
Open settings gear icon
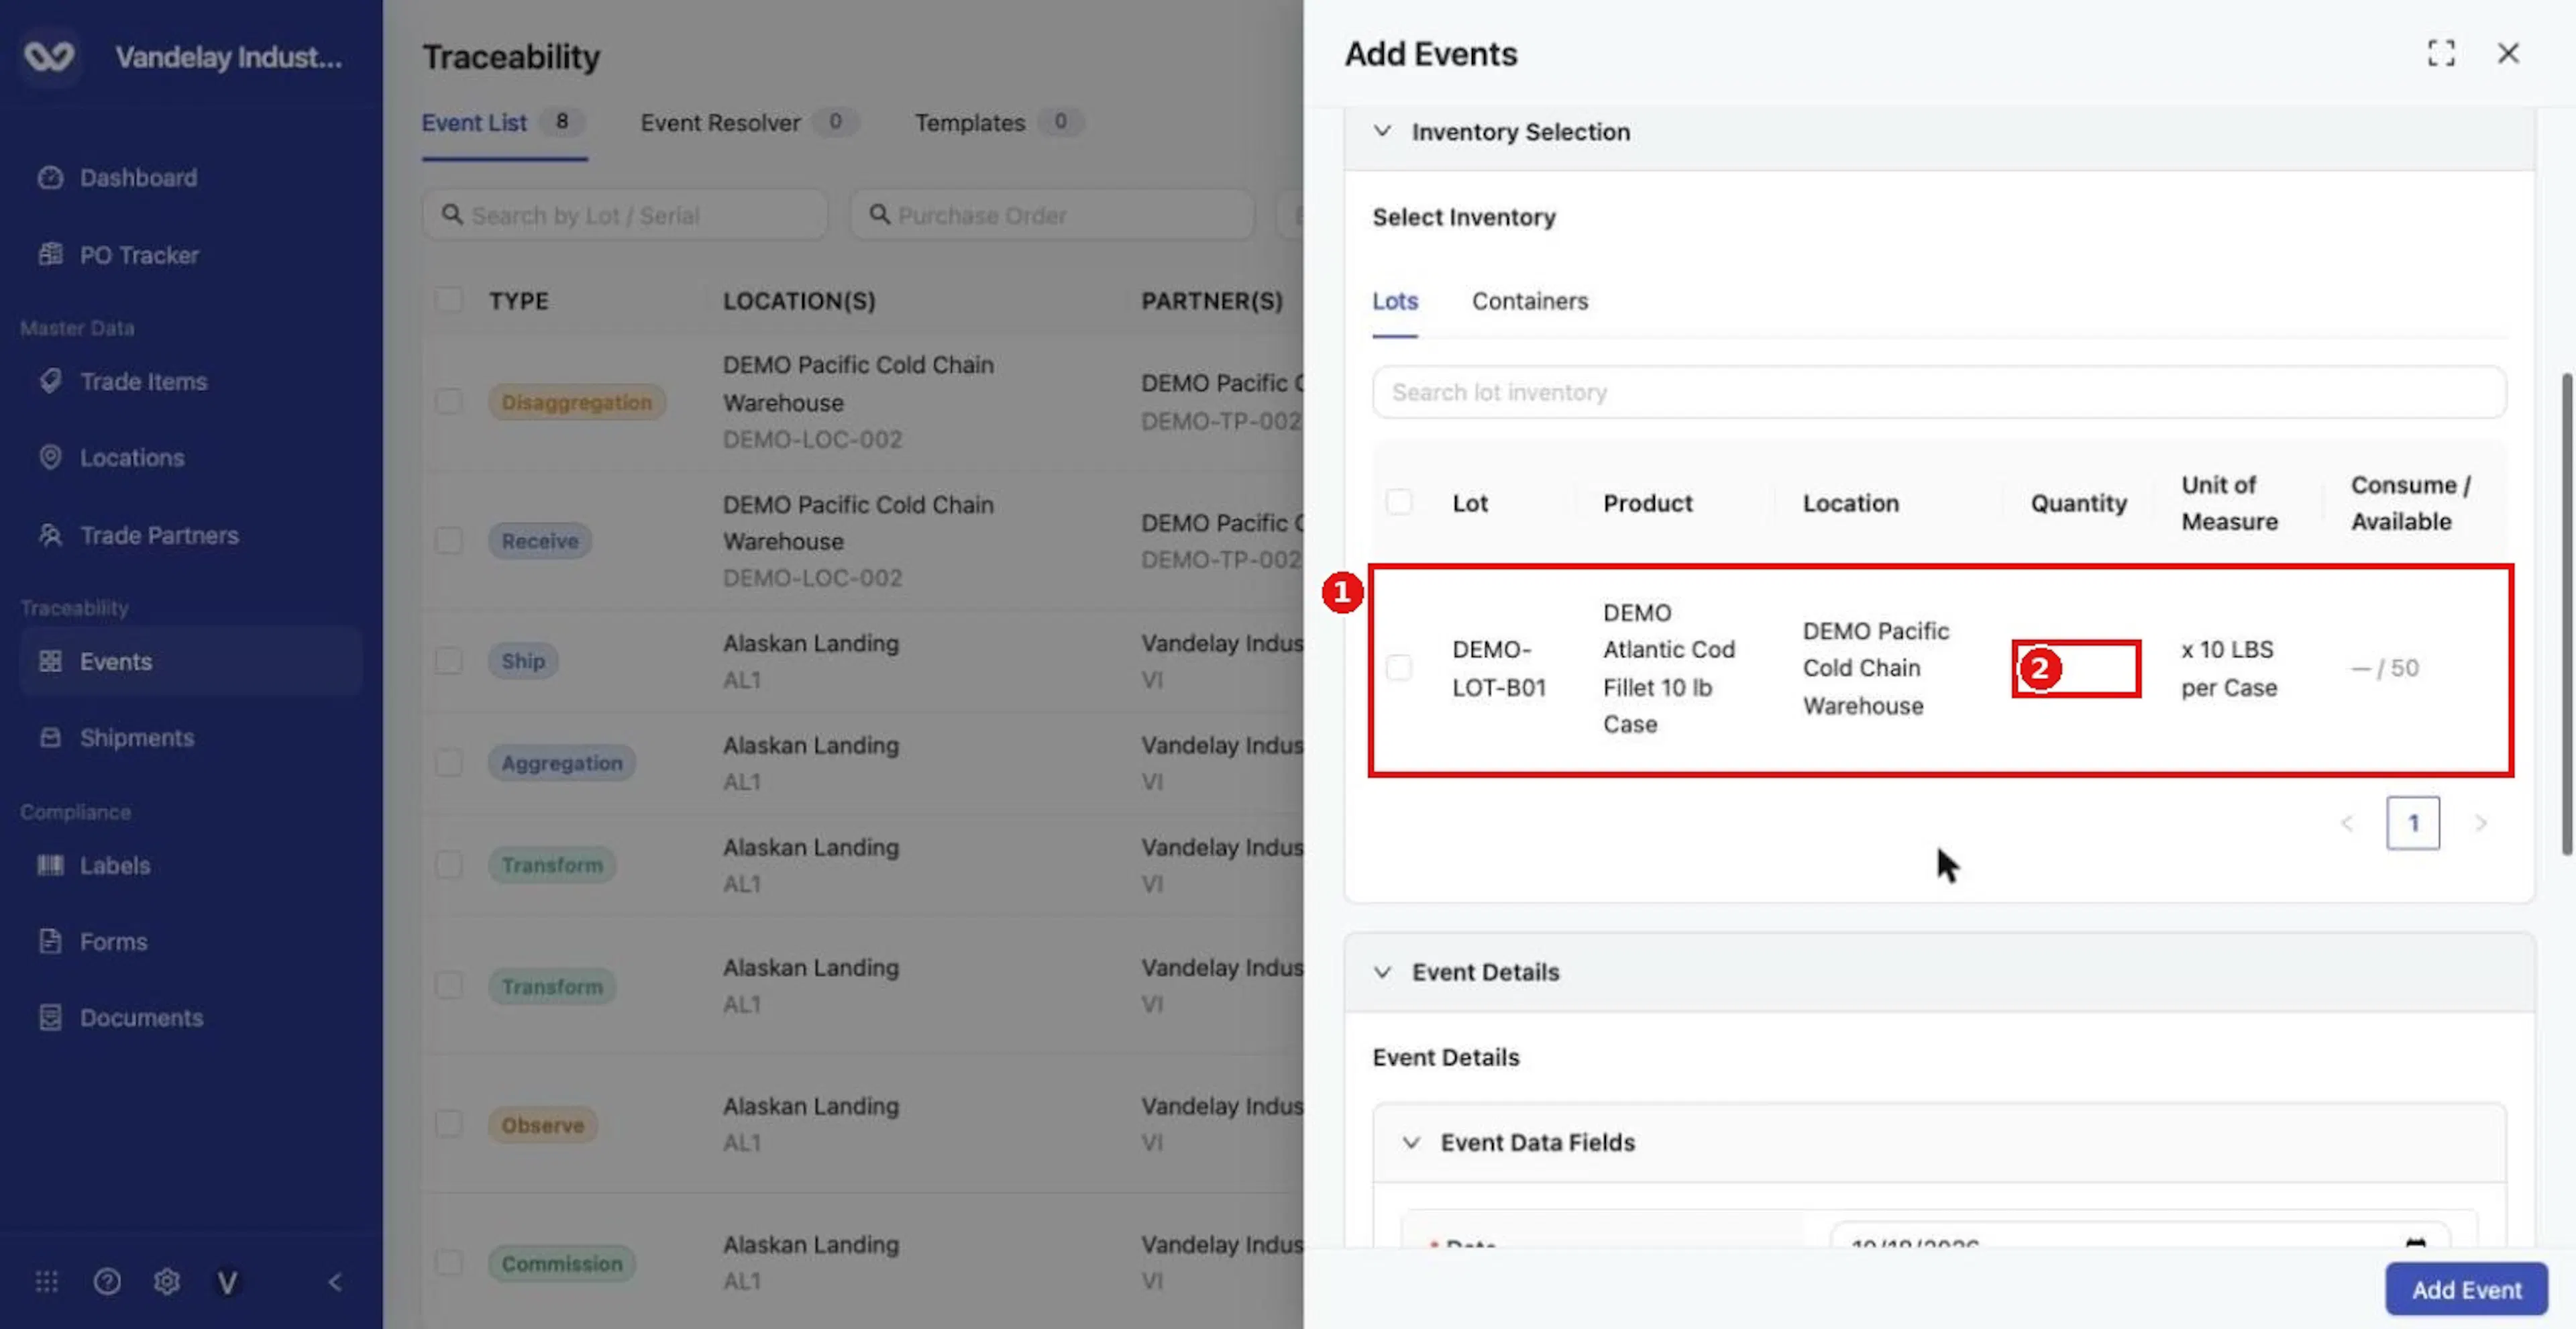[167, 1281]
